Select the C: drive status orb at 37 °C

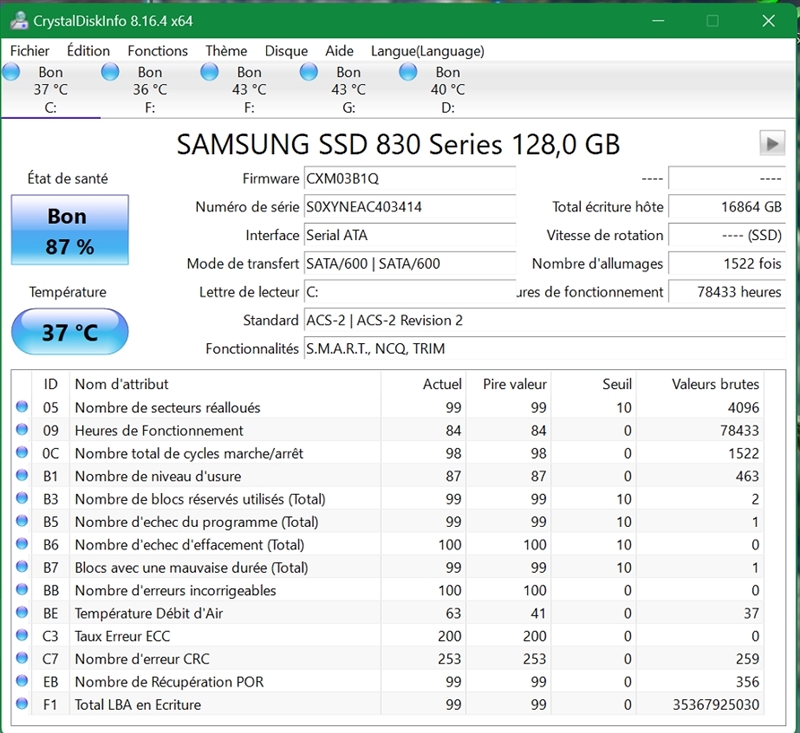coord(12,72)
